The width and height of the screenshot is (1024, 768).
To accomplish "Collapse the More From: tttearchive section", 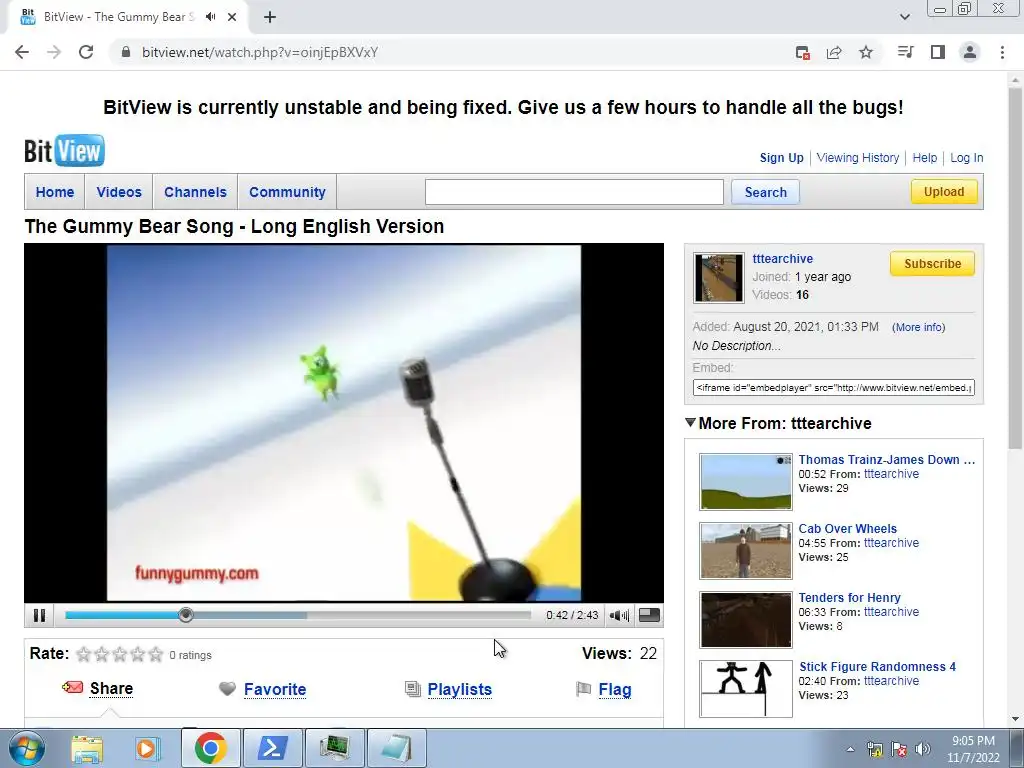I will tap(690, 423).
